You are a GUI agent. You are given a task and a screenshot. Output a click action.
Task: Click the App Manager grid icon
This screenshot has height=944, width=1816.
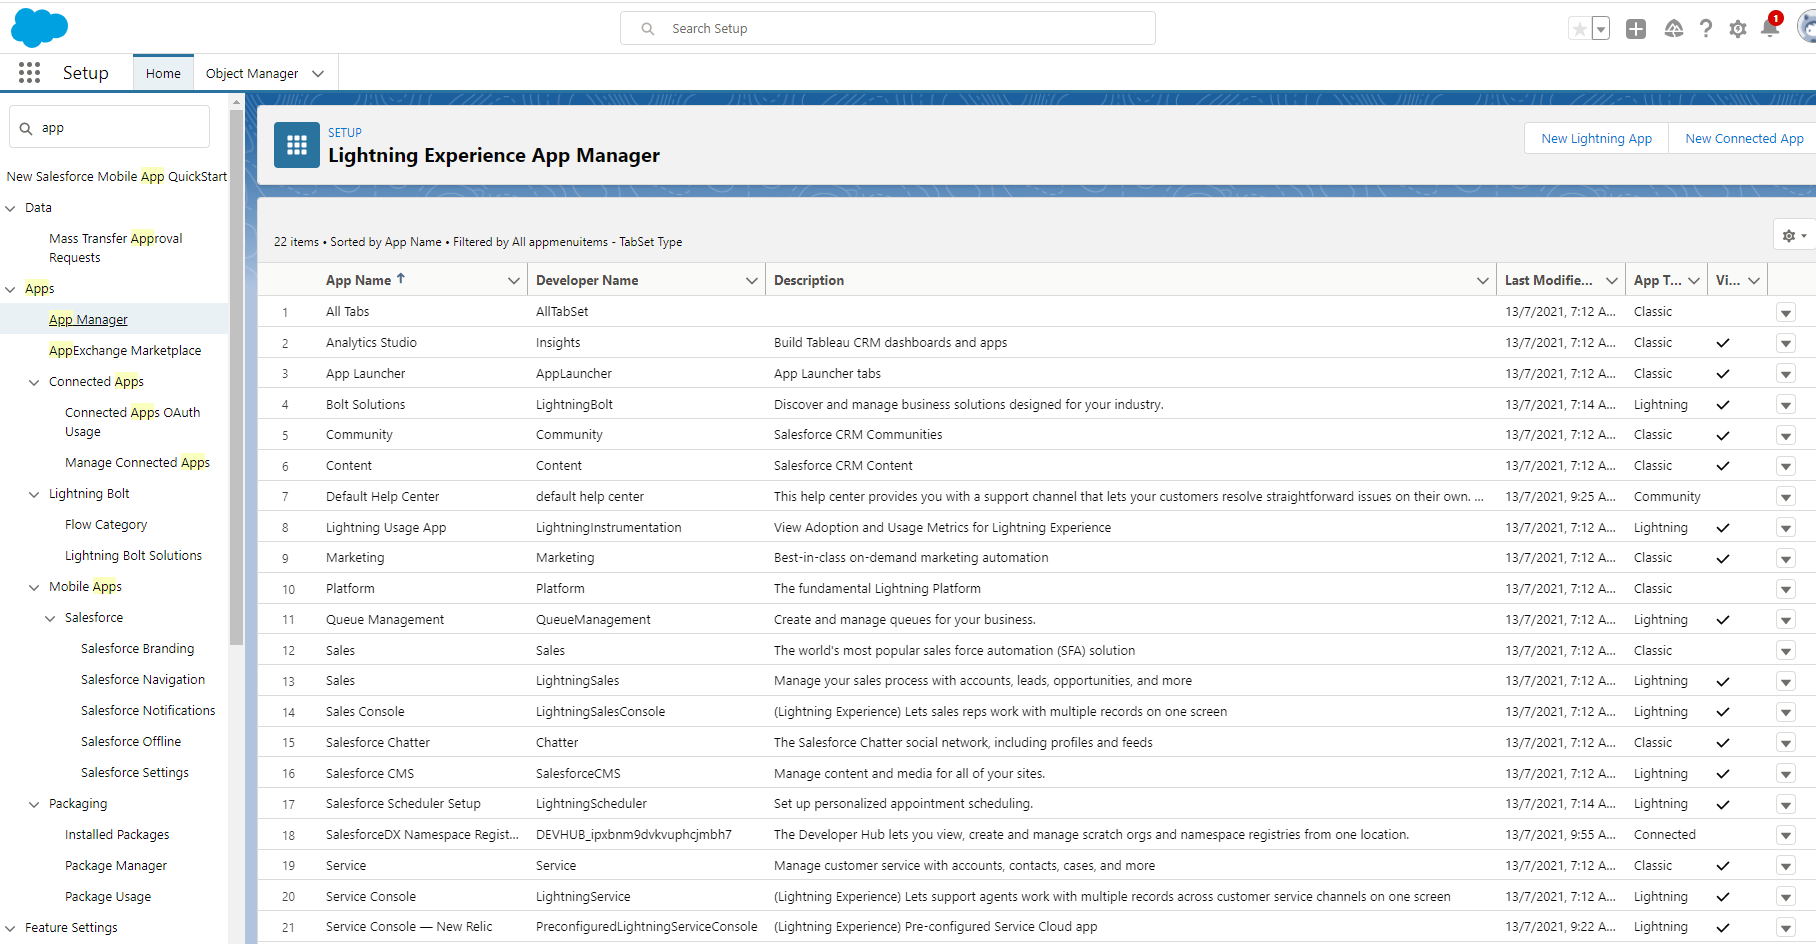coord(297,145)
